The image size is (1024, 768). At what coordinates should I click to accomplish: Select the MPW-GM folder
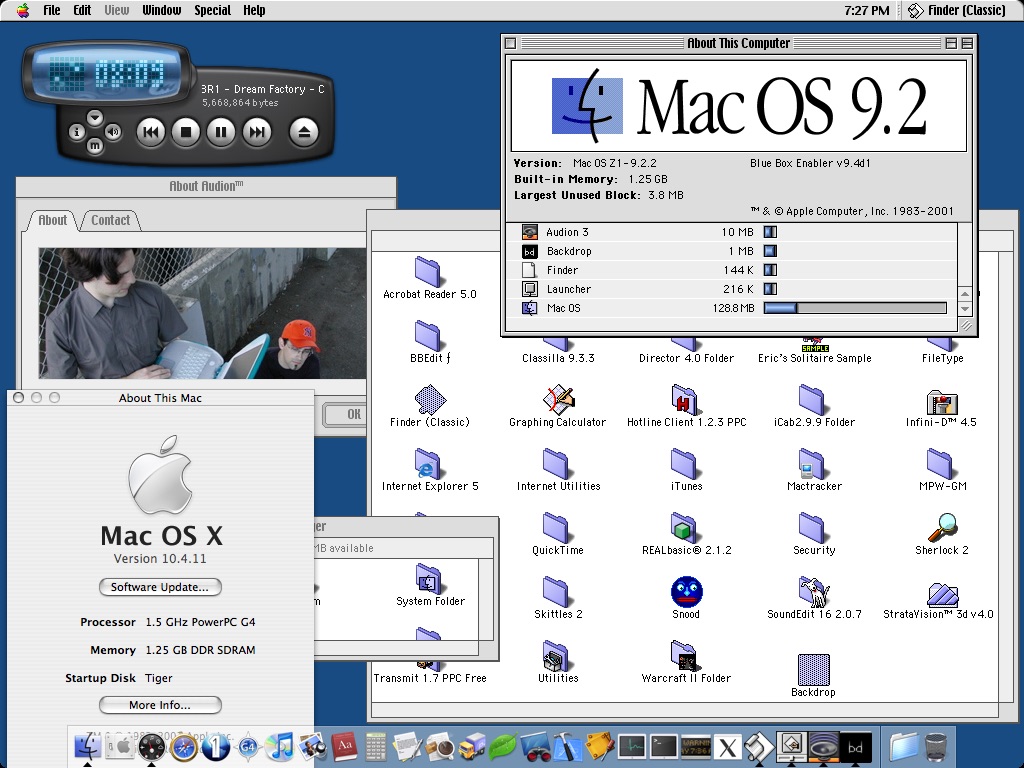[940, 464]
